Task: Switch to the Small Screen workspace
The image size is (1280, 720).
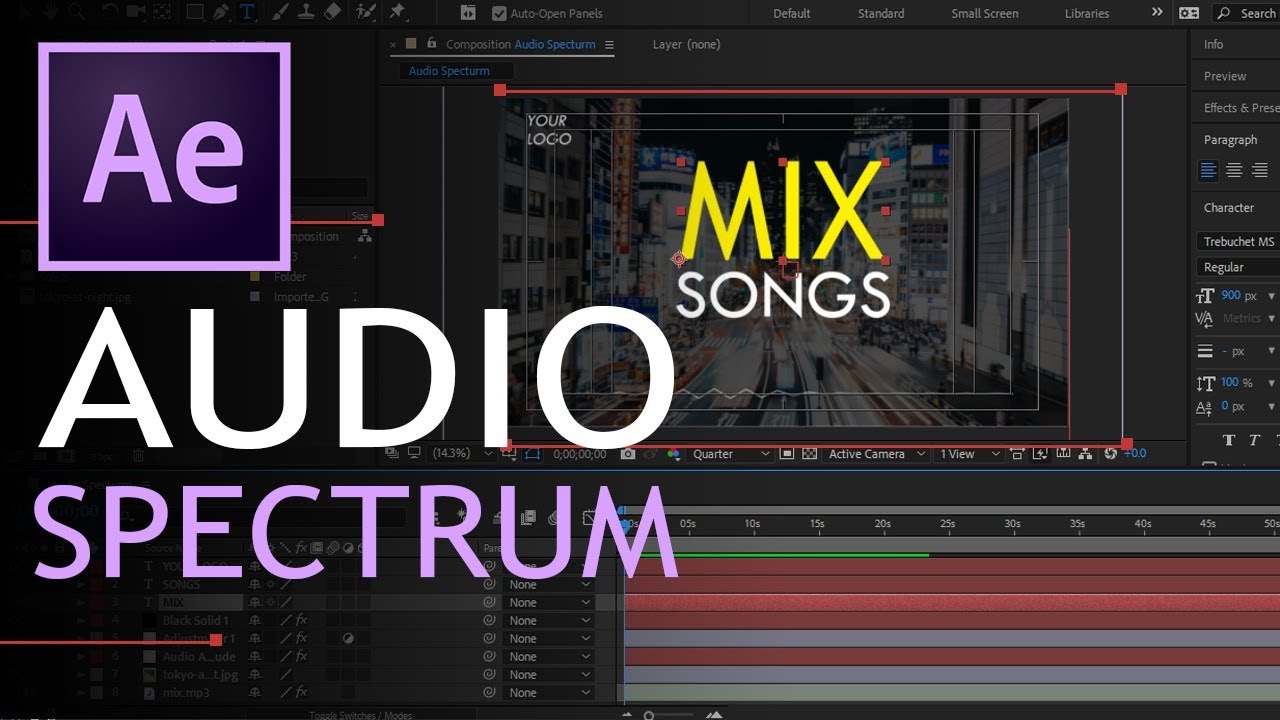Action: click(x=985, y=14)
